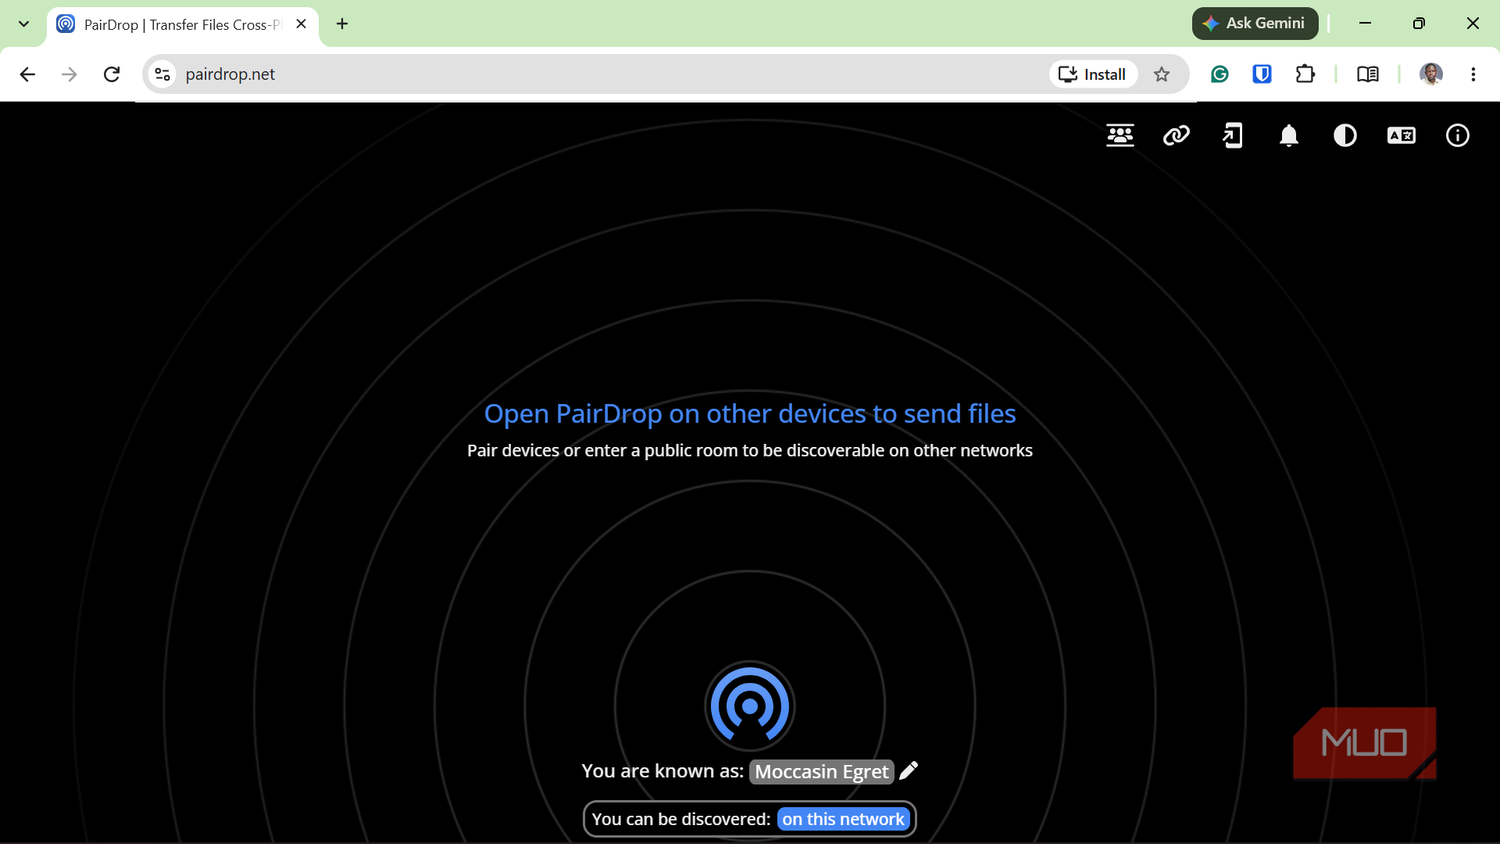Open a new browser tab

(x=342, y=24)
